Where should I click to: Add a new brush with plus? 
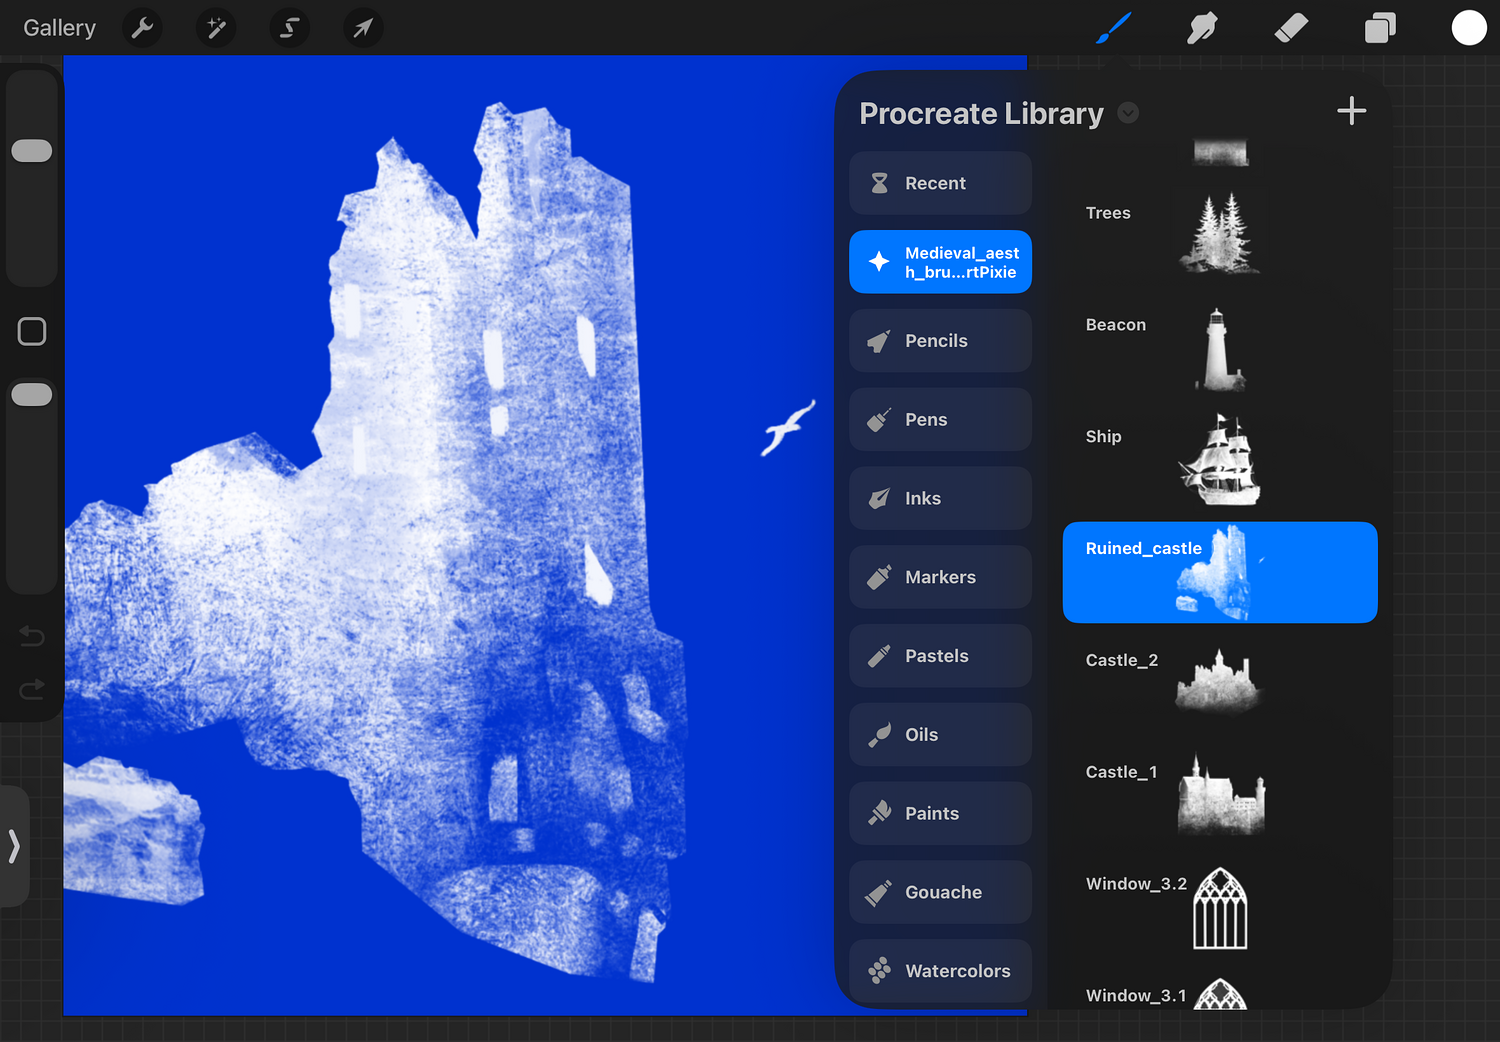[1352, 111]
